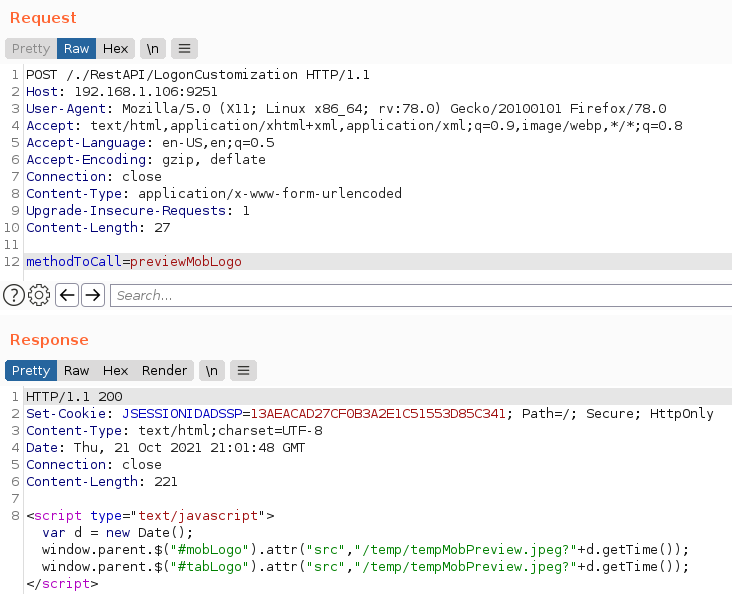Toggle newline display in Request panel
This screenshot has height=594, width=732.
(153, 48)
